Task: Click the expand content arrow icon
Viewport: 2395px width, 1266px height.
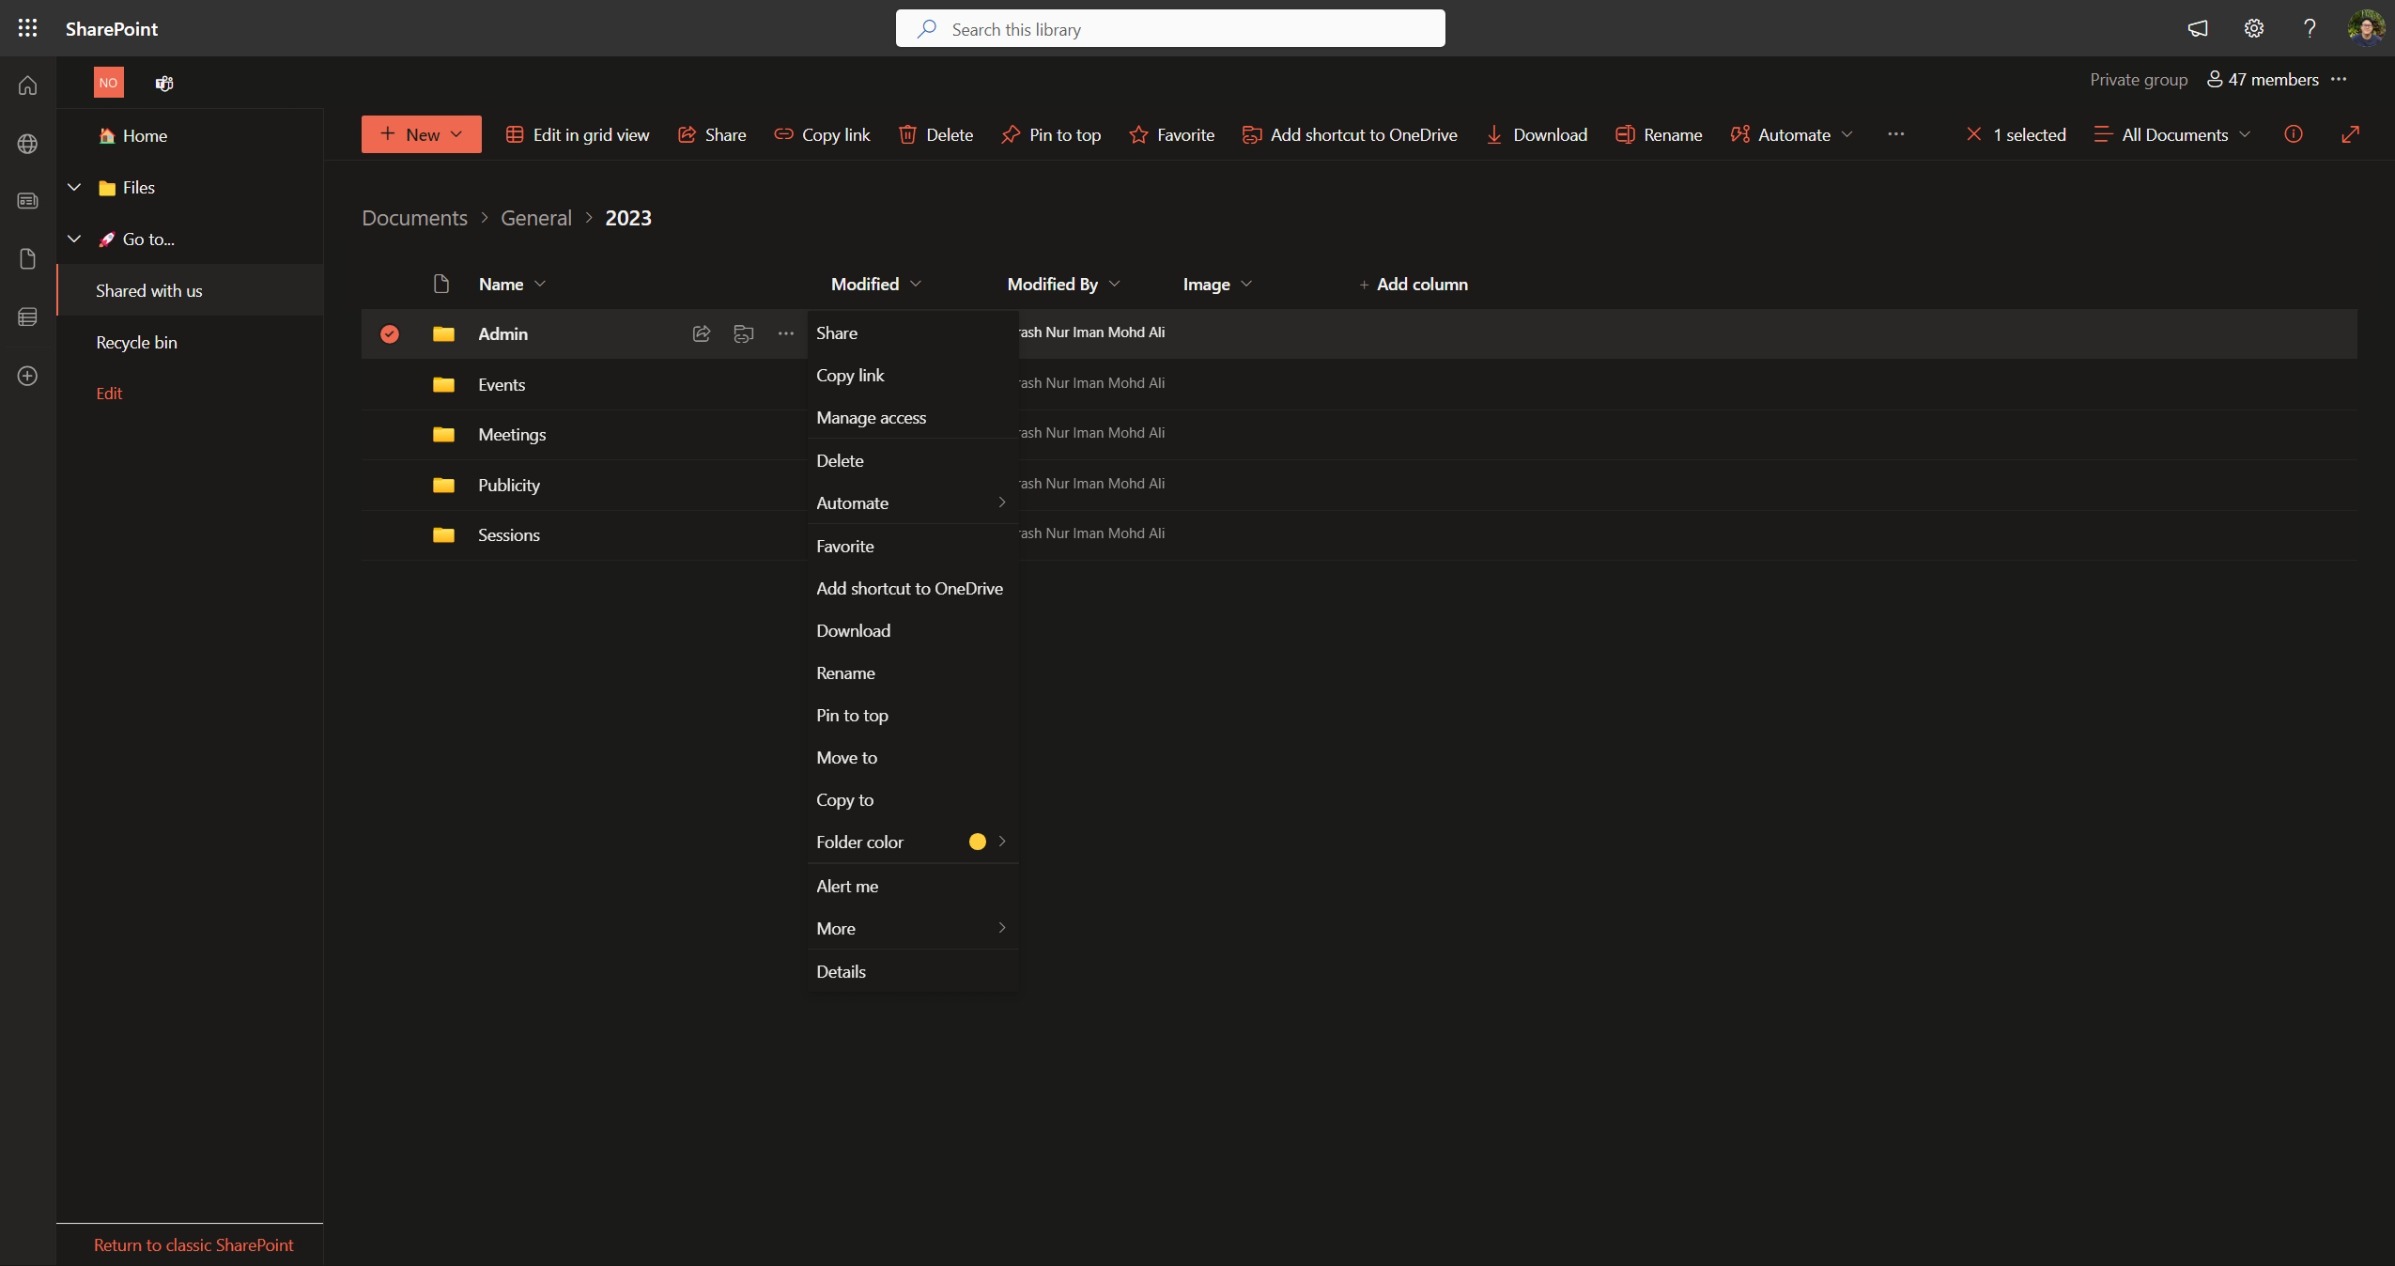Action: tap(2350, 134)
